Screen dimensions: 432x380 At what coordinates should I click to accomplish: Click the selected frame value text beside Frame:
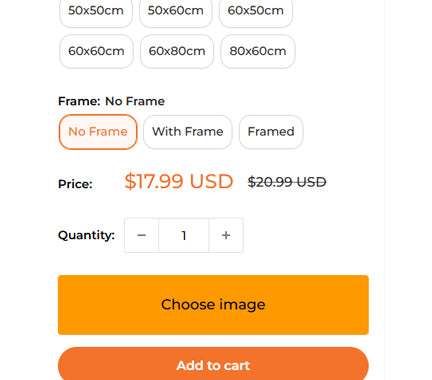pyautogui.click(x=135, y=101)
